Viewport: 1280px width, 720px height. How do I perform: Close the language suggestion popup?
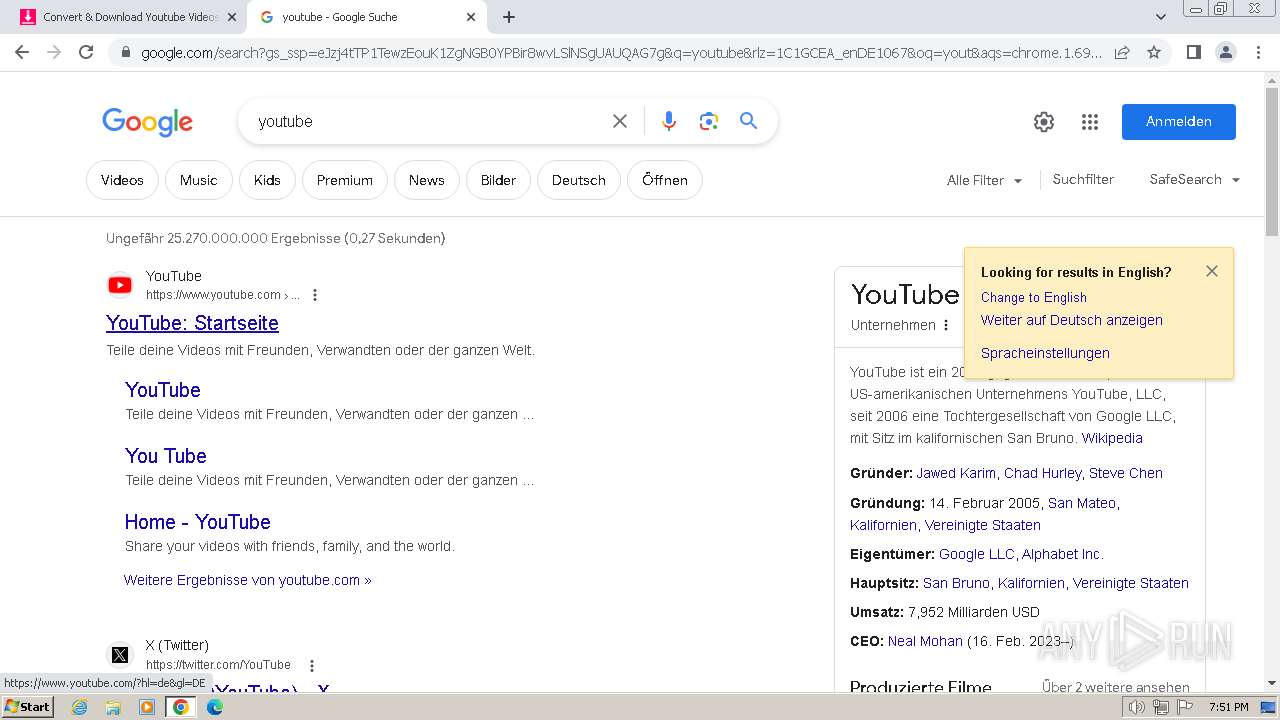(1212, 271)
